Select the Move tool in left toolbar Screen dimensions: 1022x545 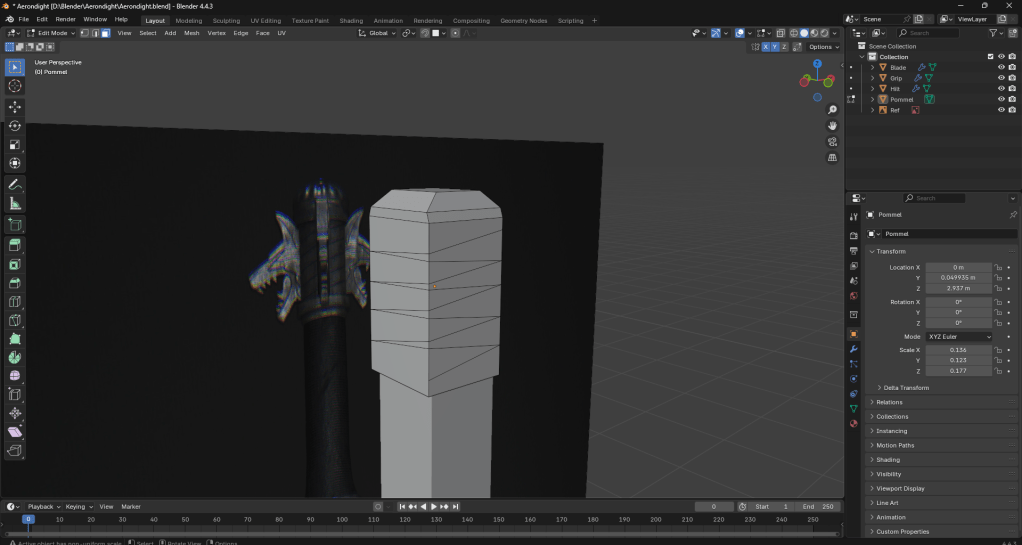(15, 107)
